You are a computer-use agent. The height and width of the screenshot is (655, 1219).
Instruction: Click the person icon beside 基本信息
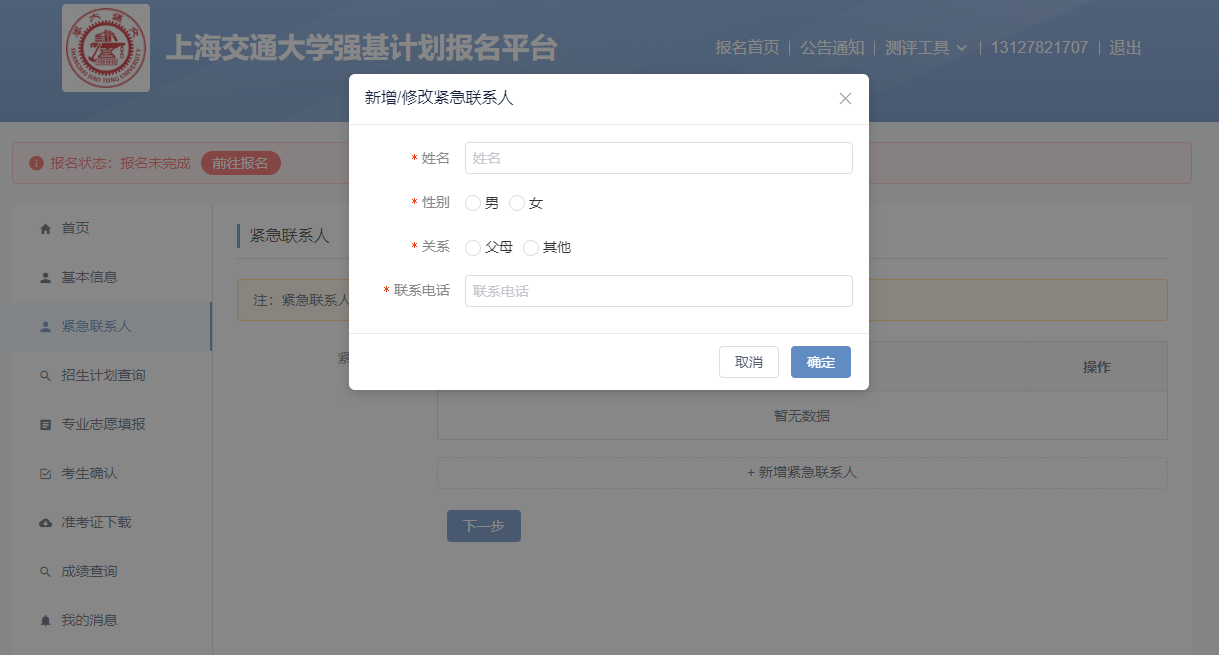click(45, 278)
